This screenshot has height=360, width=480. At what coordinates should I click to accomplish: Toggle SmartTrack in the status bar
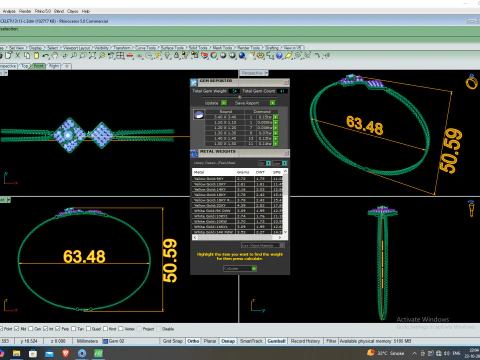click(251, 341)
